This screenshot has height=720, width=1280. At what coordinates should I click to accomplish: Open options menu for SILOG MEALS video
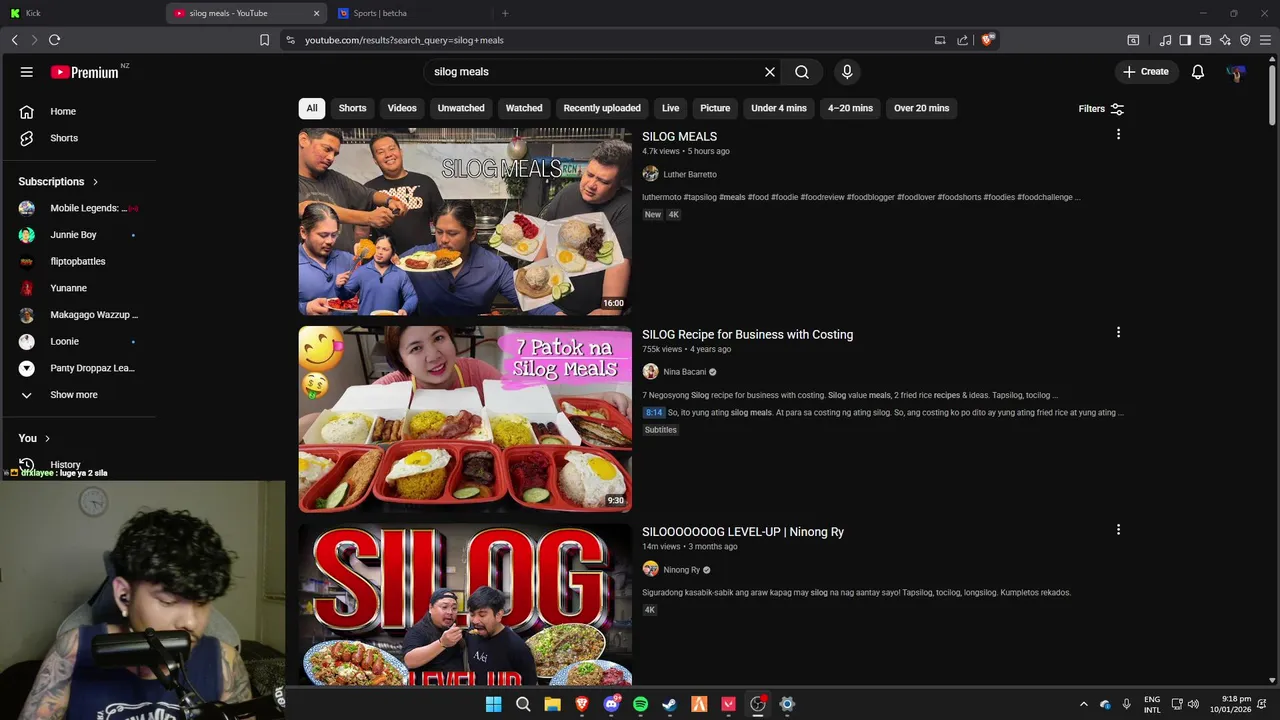[1118, 134]
